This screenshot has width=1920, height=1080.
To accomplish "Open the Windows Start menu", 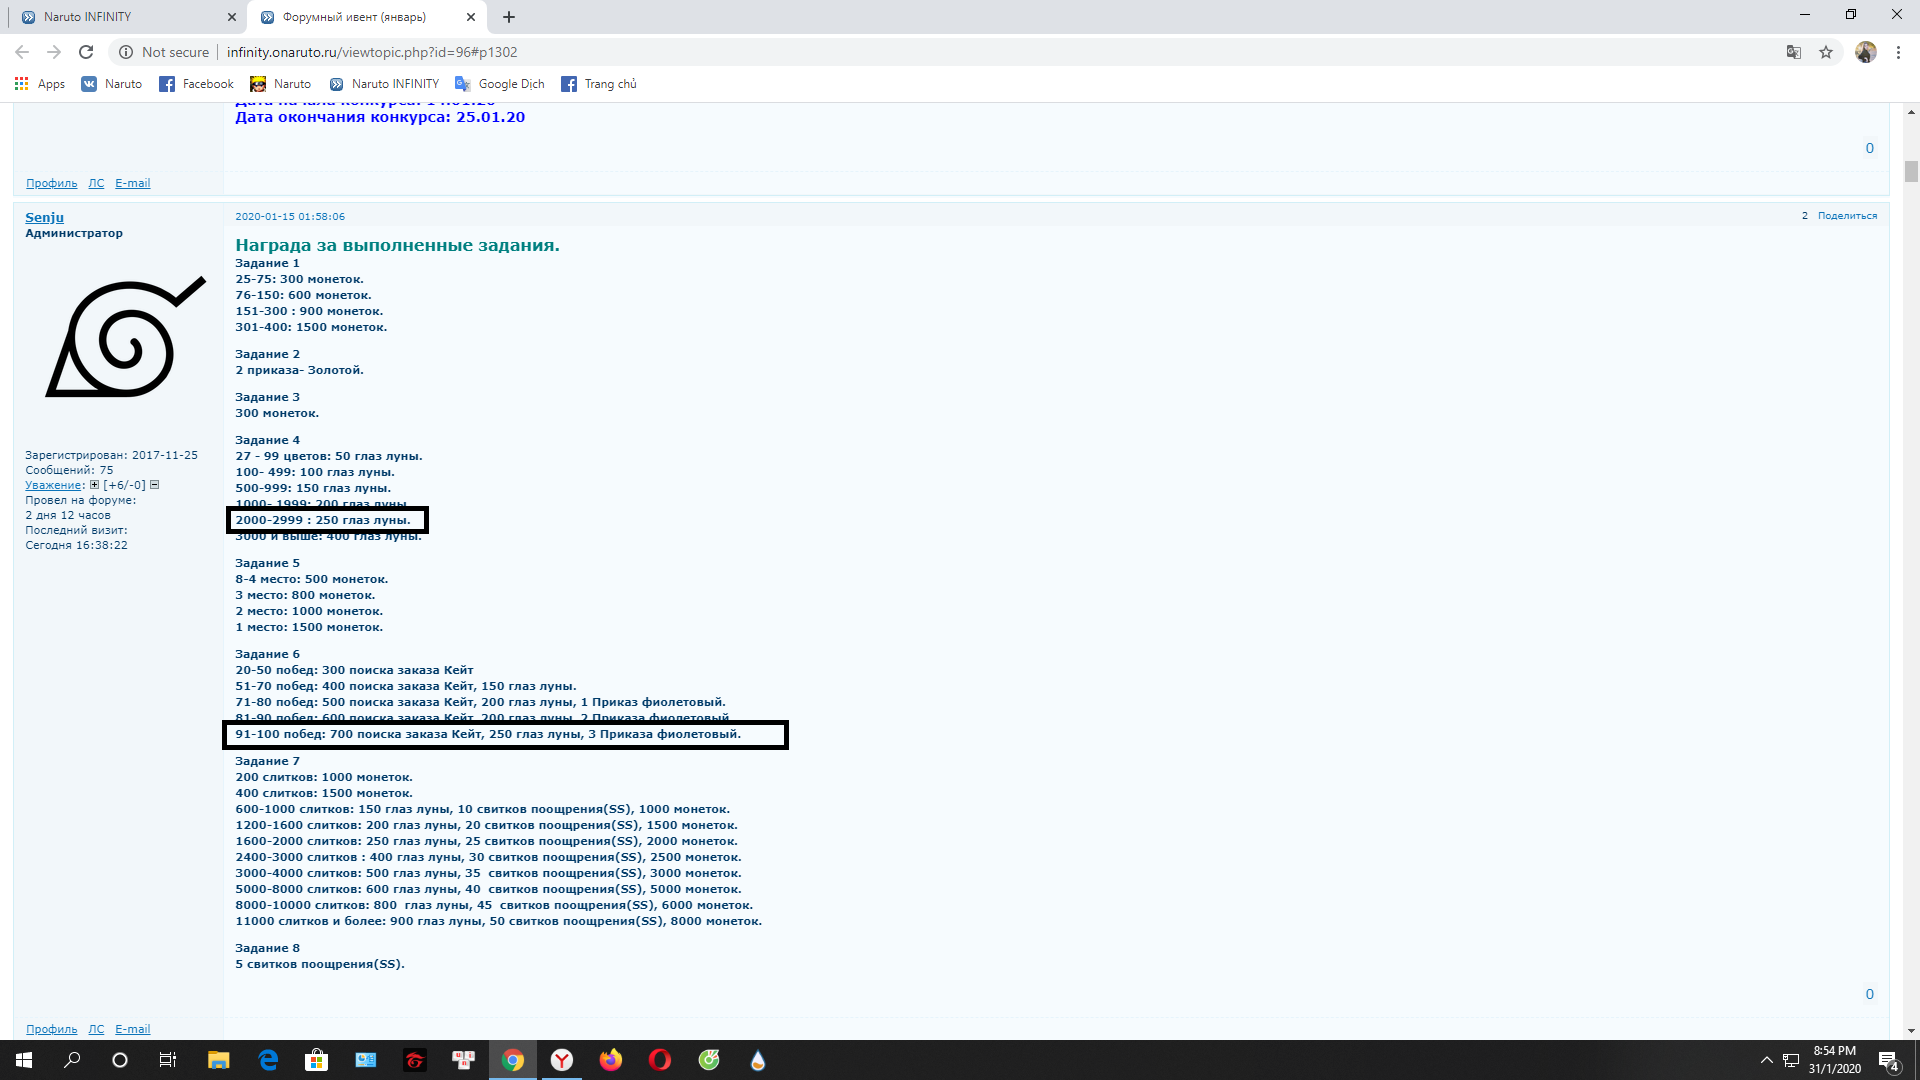I will tap(24, 1060).
